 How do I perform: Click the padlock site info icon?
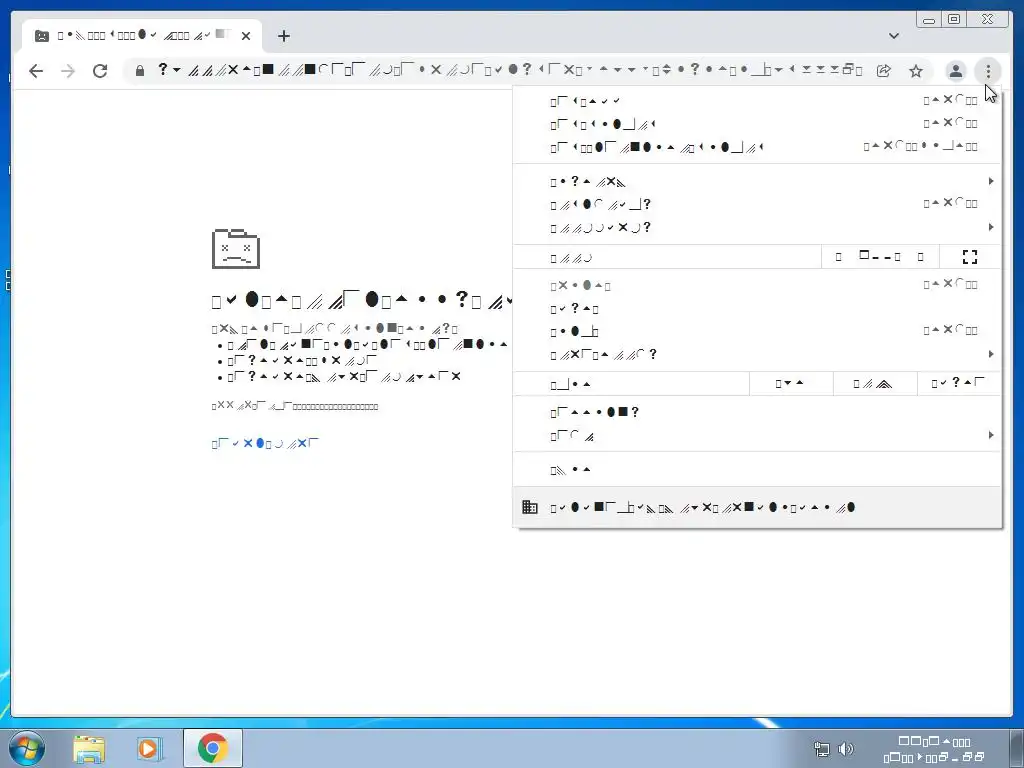139,71
